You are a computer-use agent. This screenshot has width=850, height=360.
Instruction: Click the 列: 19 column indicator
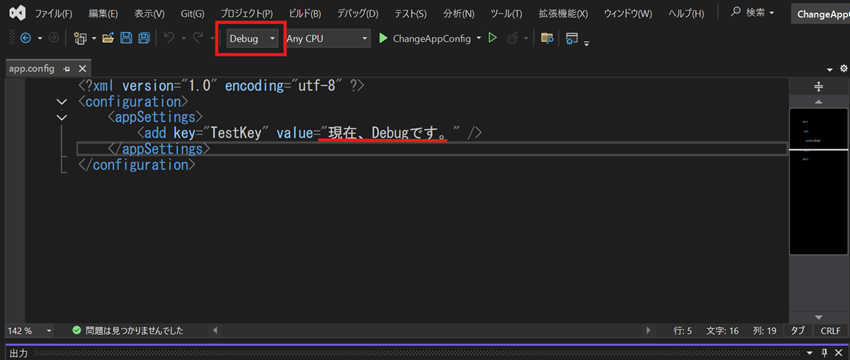(x=765, y=330)
